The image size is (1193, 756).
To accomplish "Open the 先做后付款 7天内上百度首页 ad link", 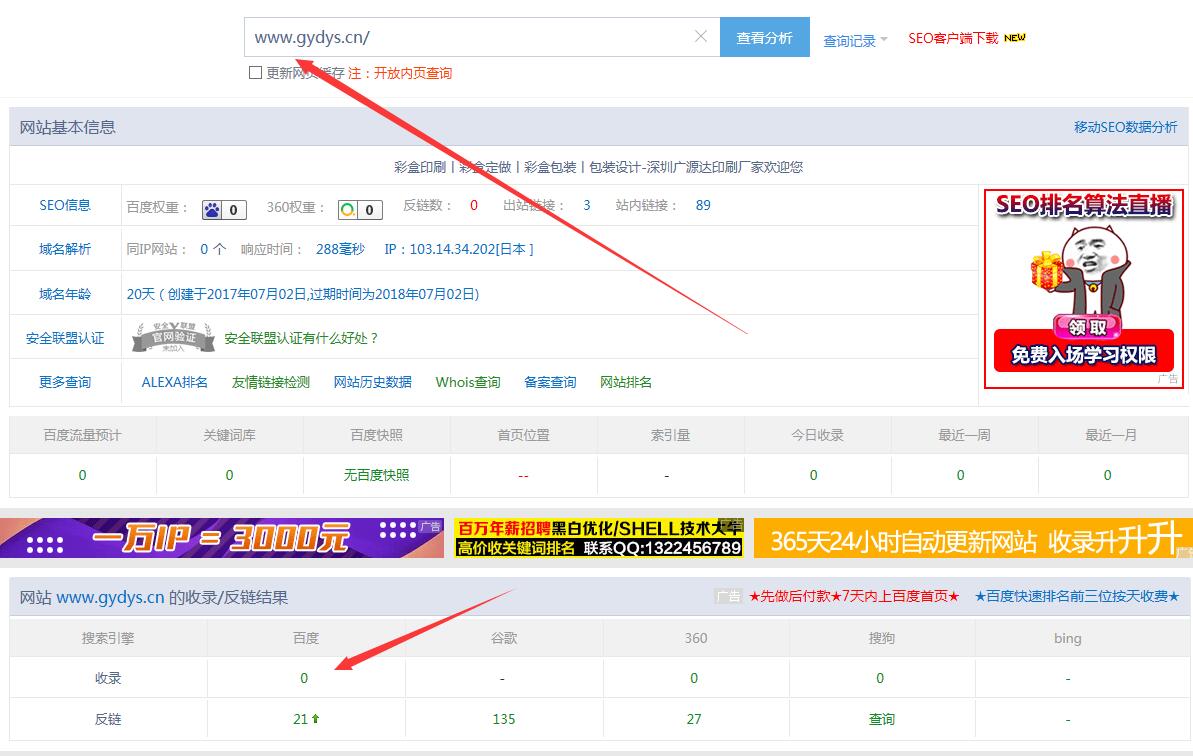I will point(854,596).
